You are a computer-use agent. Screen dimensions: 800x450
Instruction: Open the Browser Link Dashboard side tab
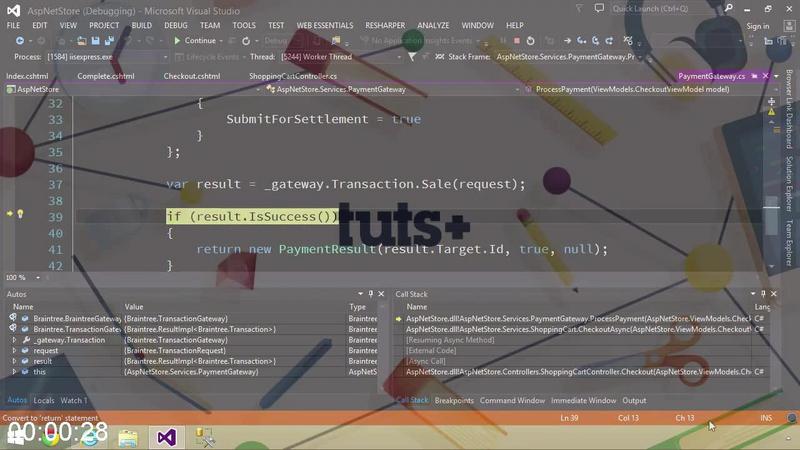pos(789,109)
